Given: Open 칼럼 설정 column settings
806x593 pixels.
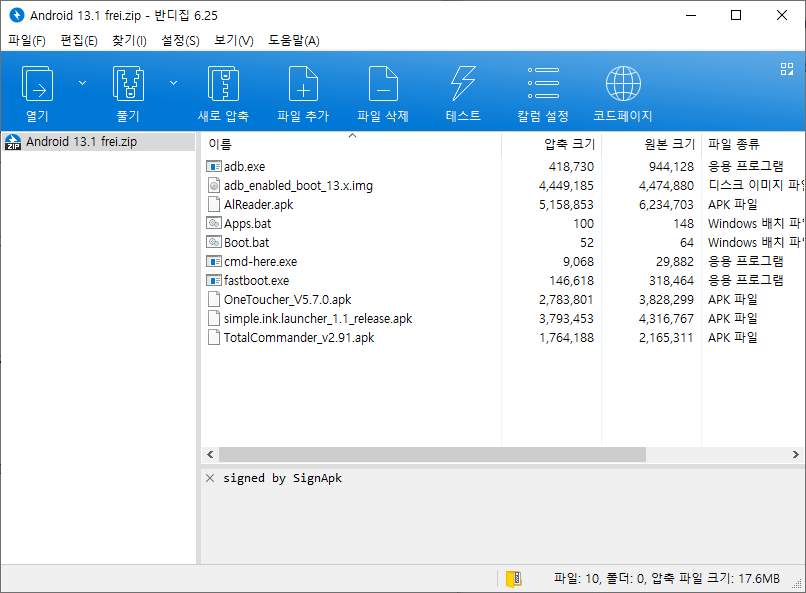Looking at the screenshot, I should 543,93.
